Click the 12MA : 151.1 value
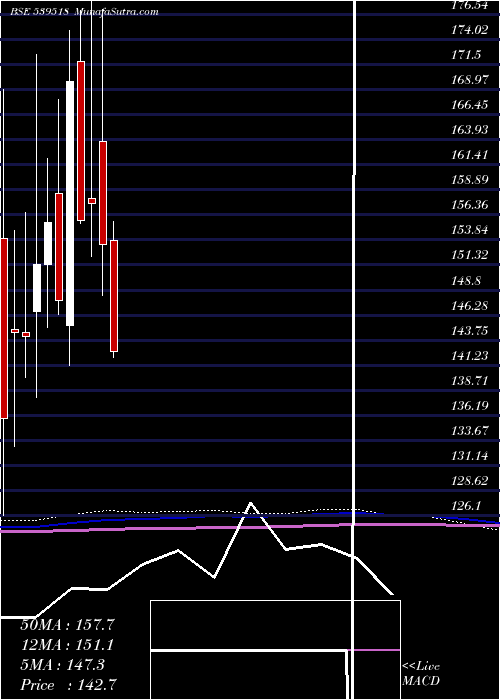The width and height of the screenshot is (500, 700). [x=67, y=645]
